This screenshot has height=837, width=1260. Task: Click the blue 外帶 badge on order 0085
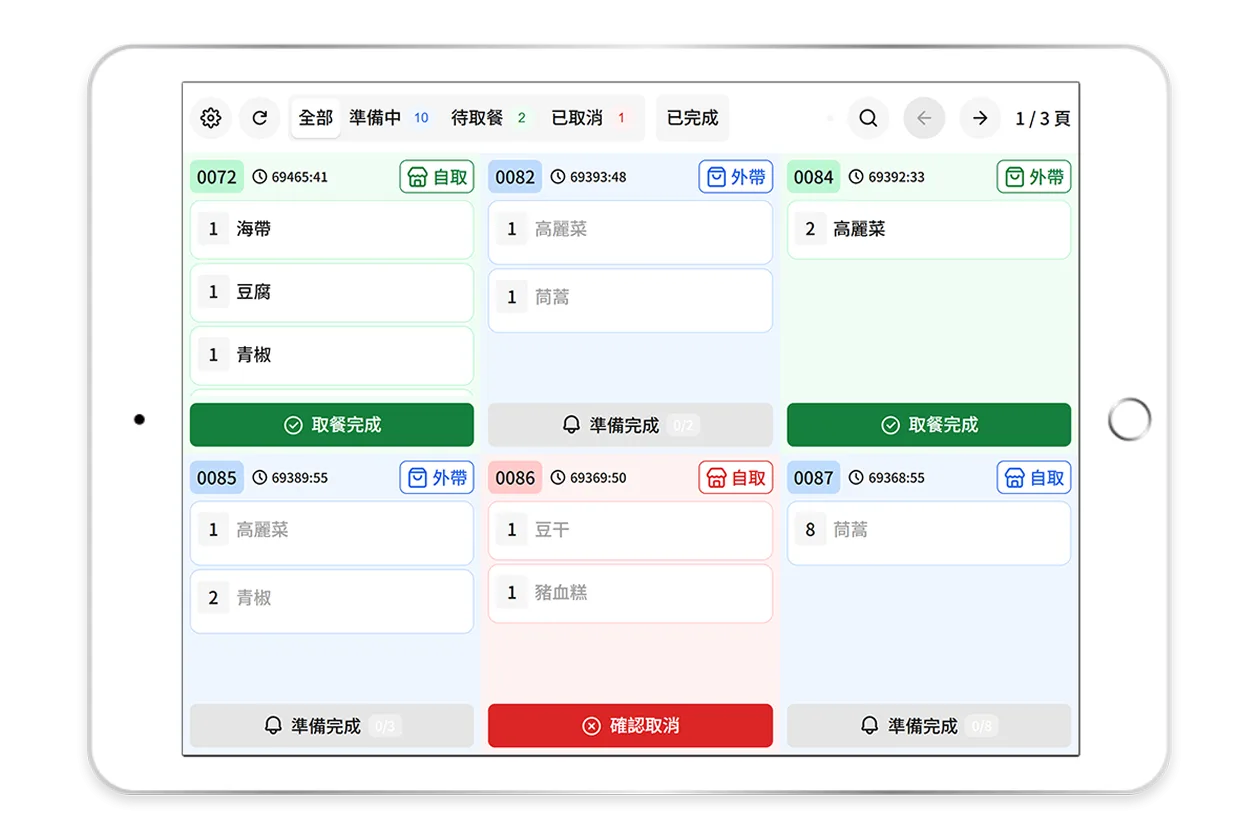click(x=436, y=477)
